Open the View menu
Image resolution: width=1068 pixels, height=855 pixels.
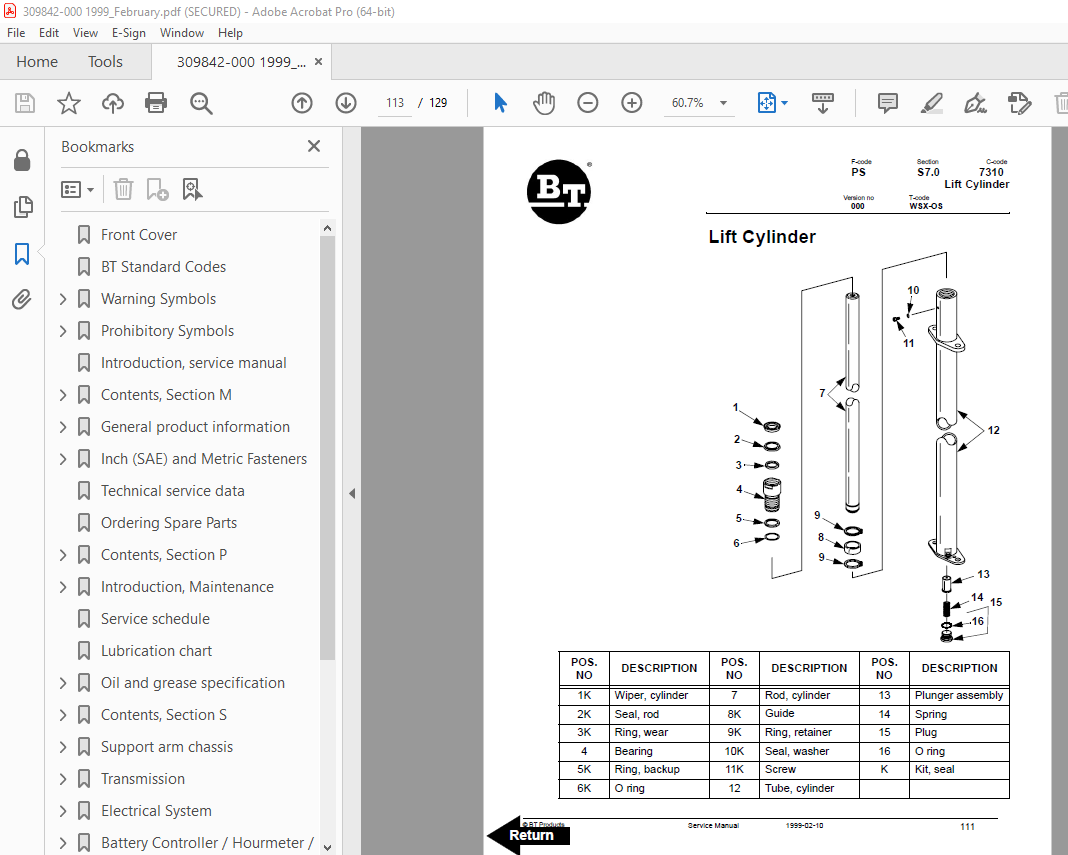click(85, 33)
